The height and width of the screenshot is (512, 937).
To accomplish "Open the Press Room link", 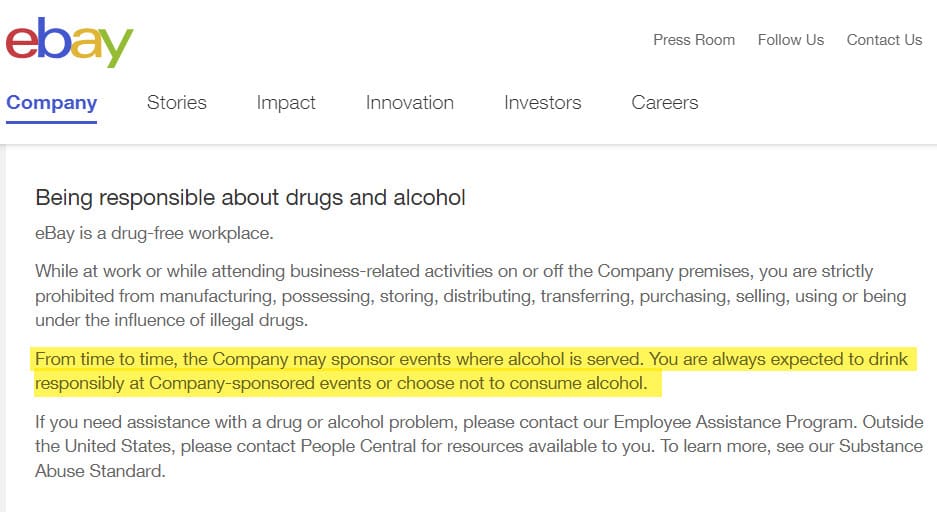I will [693, 40].
